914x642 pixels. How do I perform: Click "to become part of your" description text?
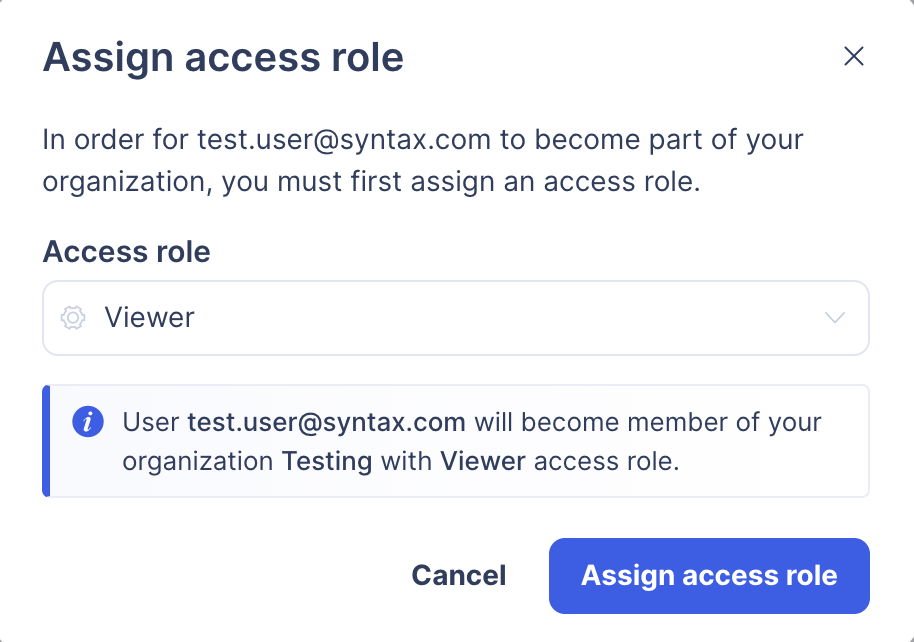point(651,139)
